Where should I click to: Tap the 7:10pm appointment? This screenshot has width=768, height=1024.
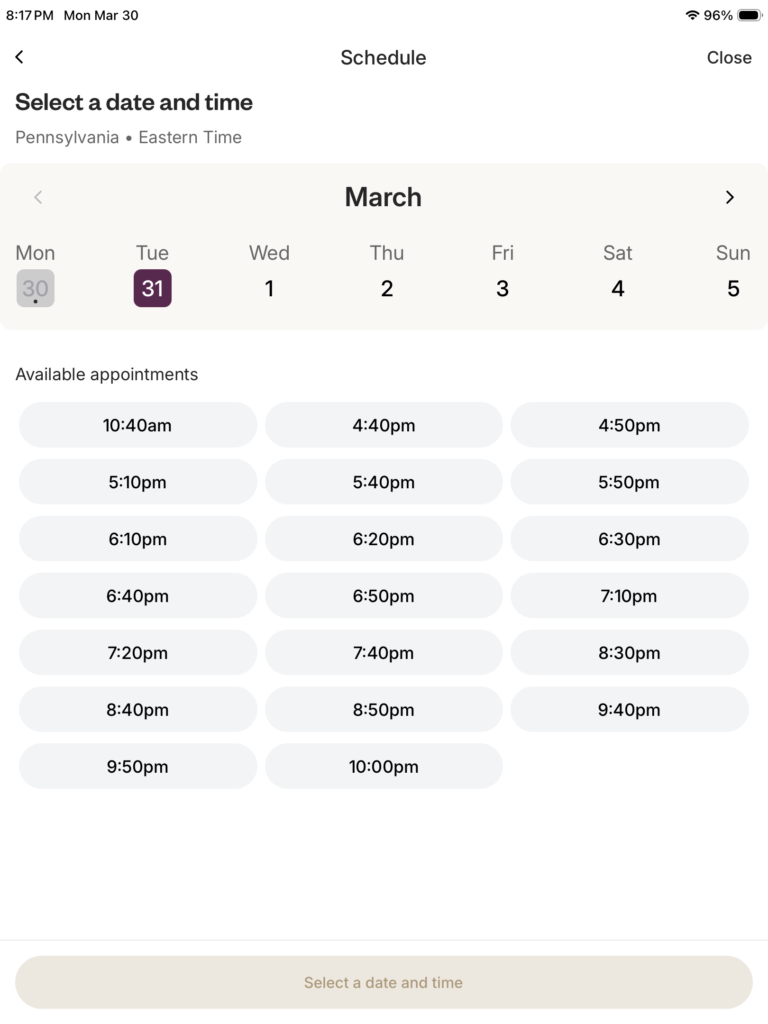[629, 596]
